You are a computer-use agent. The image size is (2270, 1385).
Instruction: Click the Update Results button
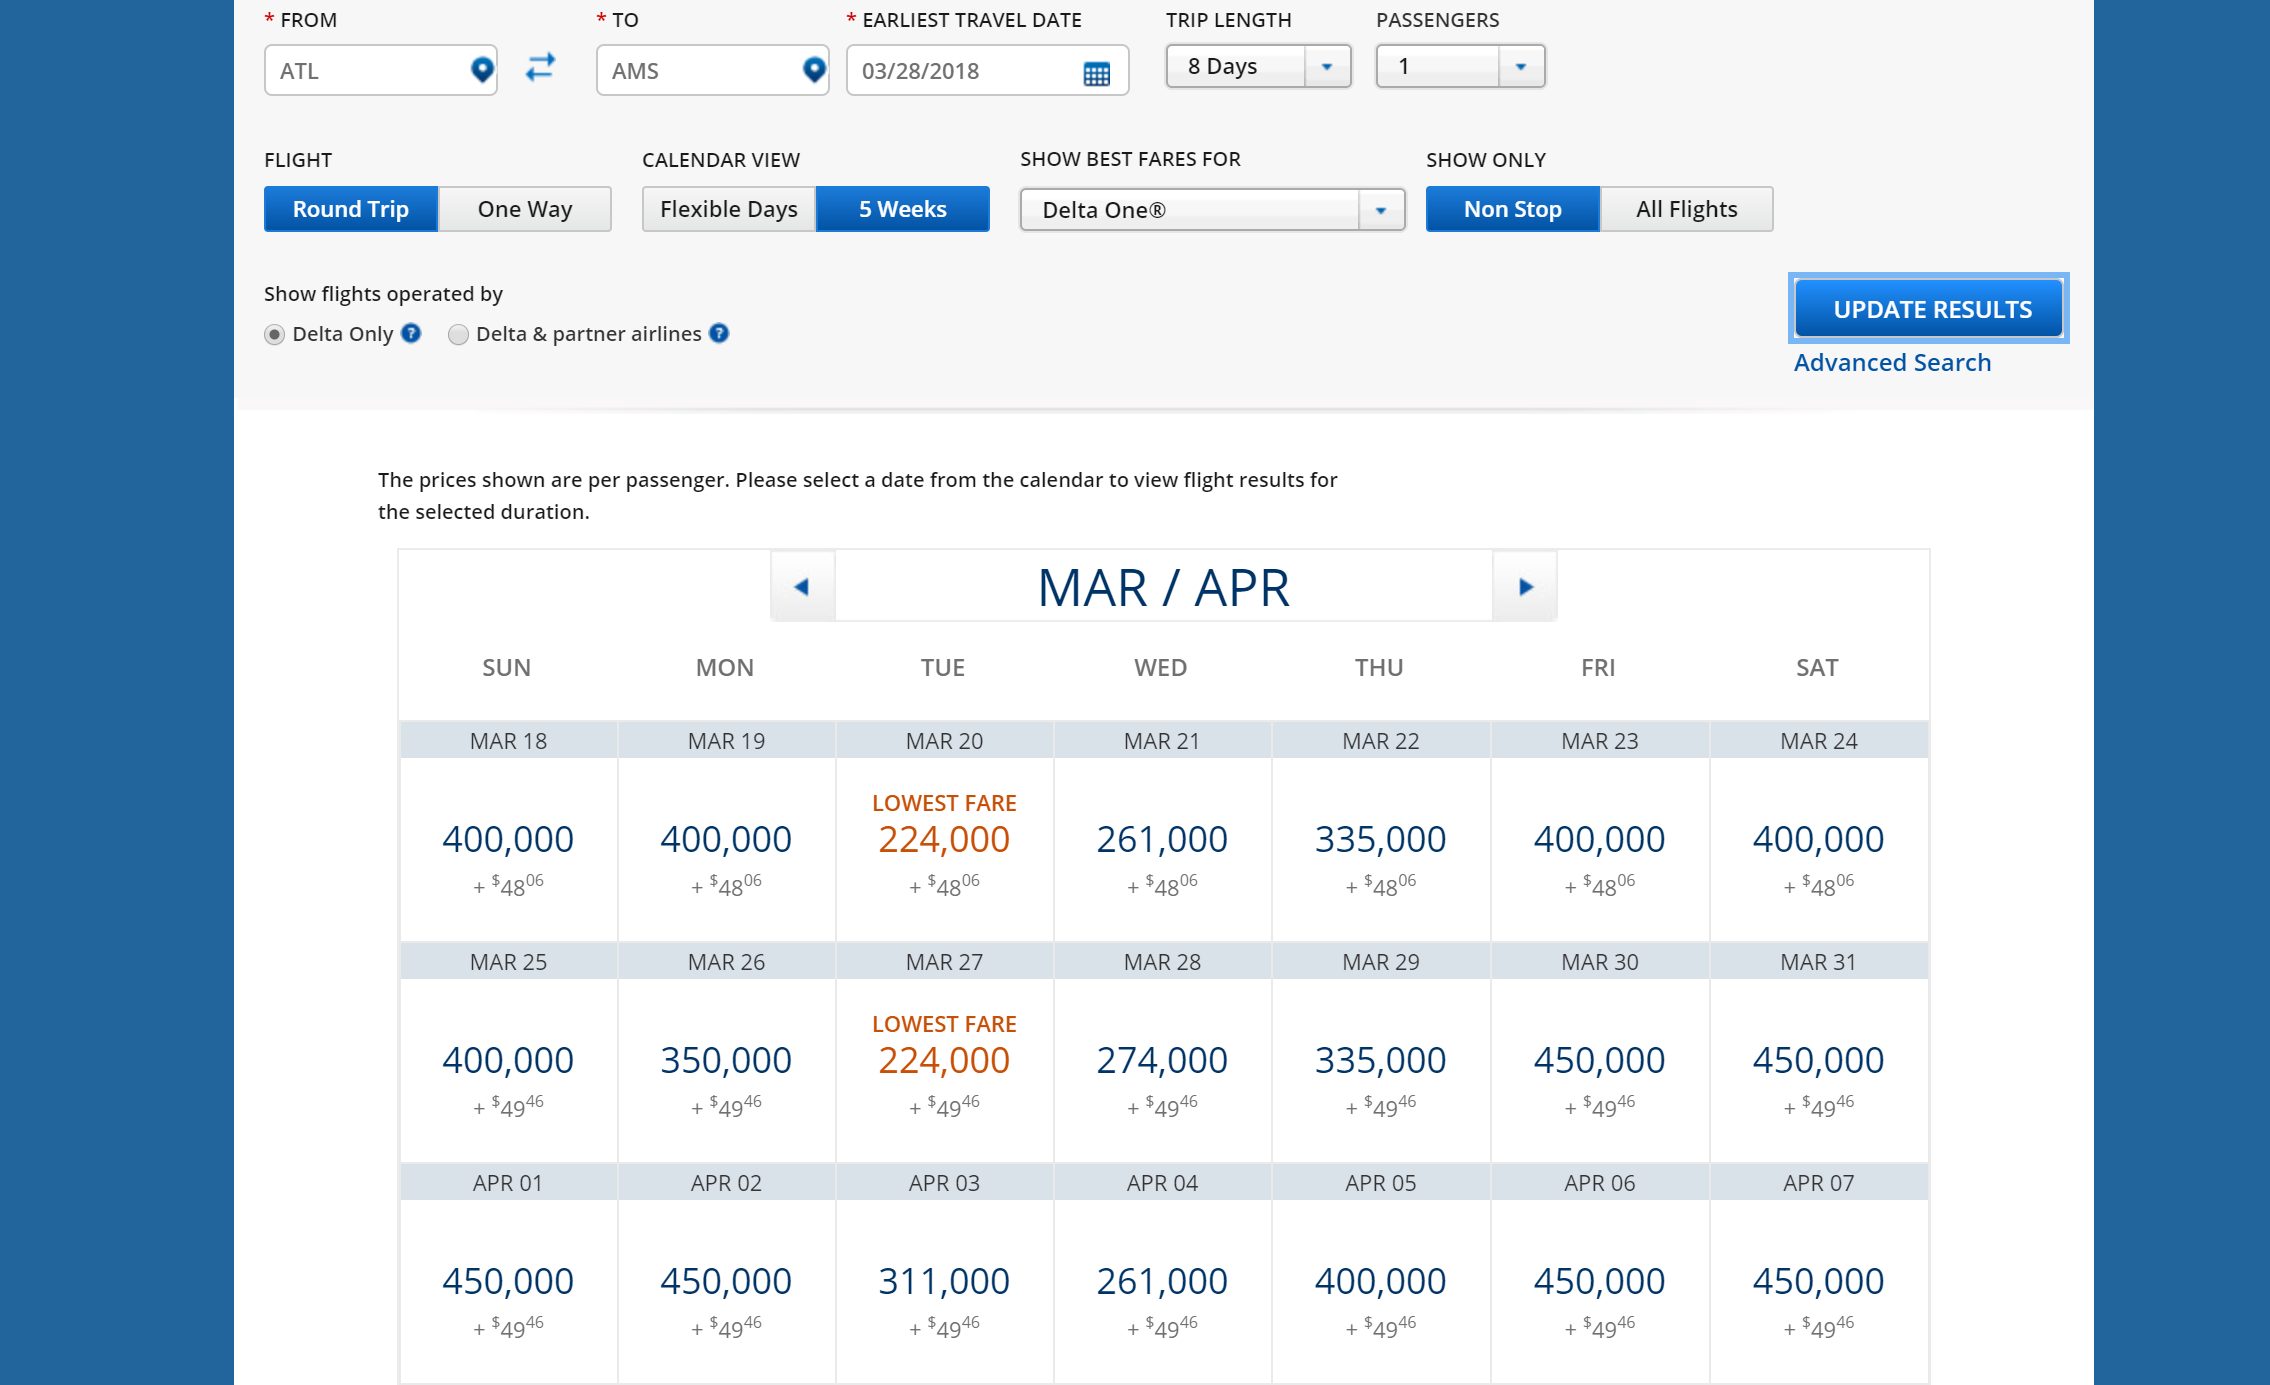1930,309
